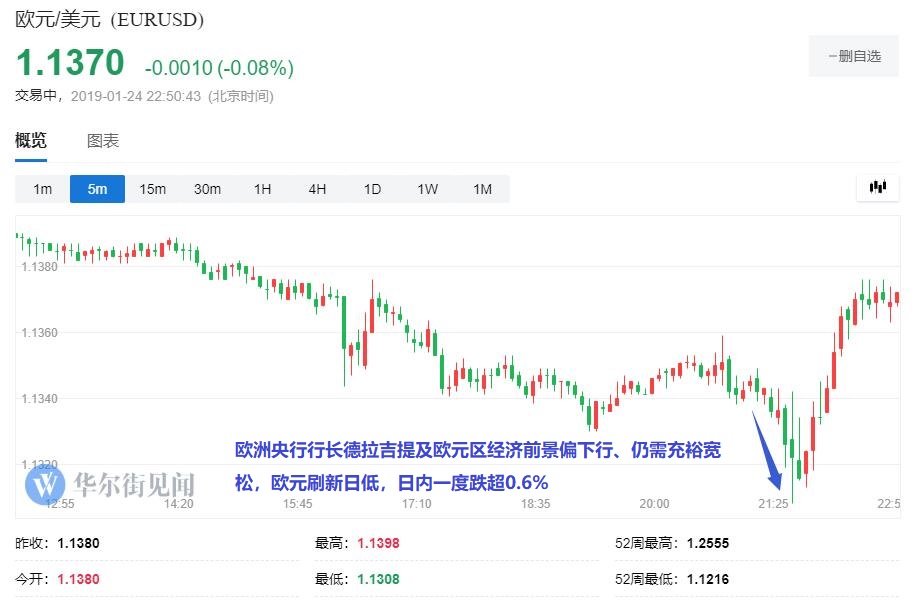This screenshot has width=914, height=610.
Task: Select the active 5m timeframe
Action: click(x=97, y=189)
